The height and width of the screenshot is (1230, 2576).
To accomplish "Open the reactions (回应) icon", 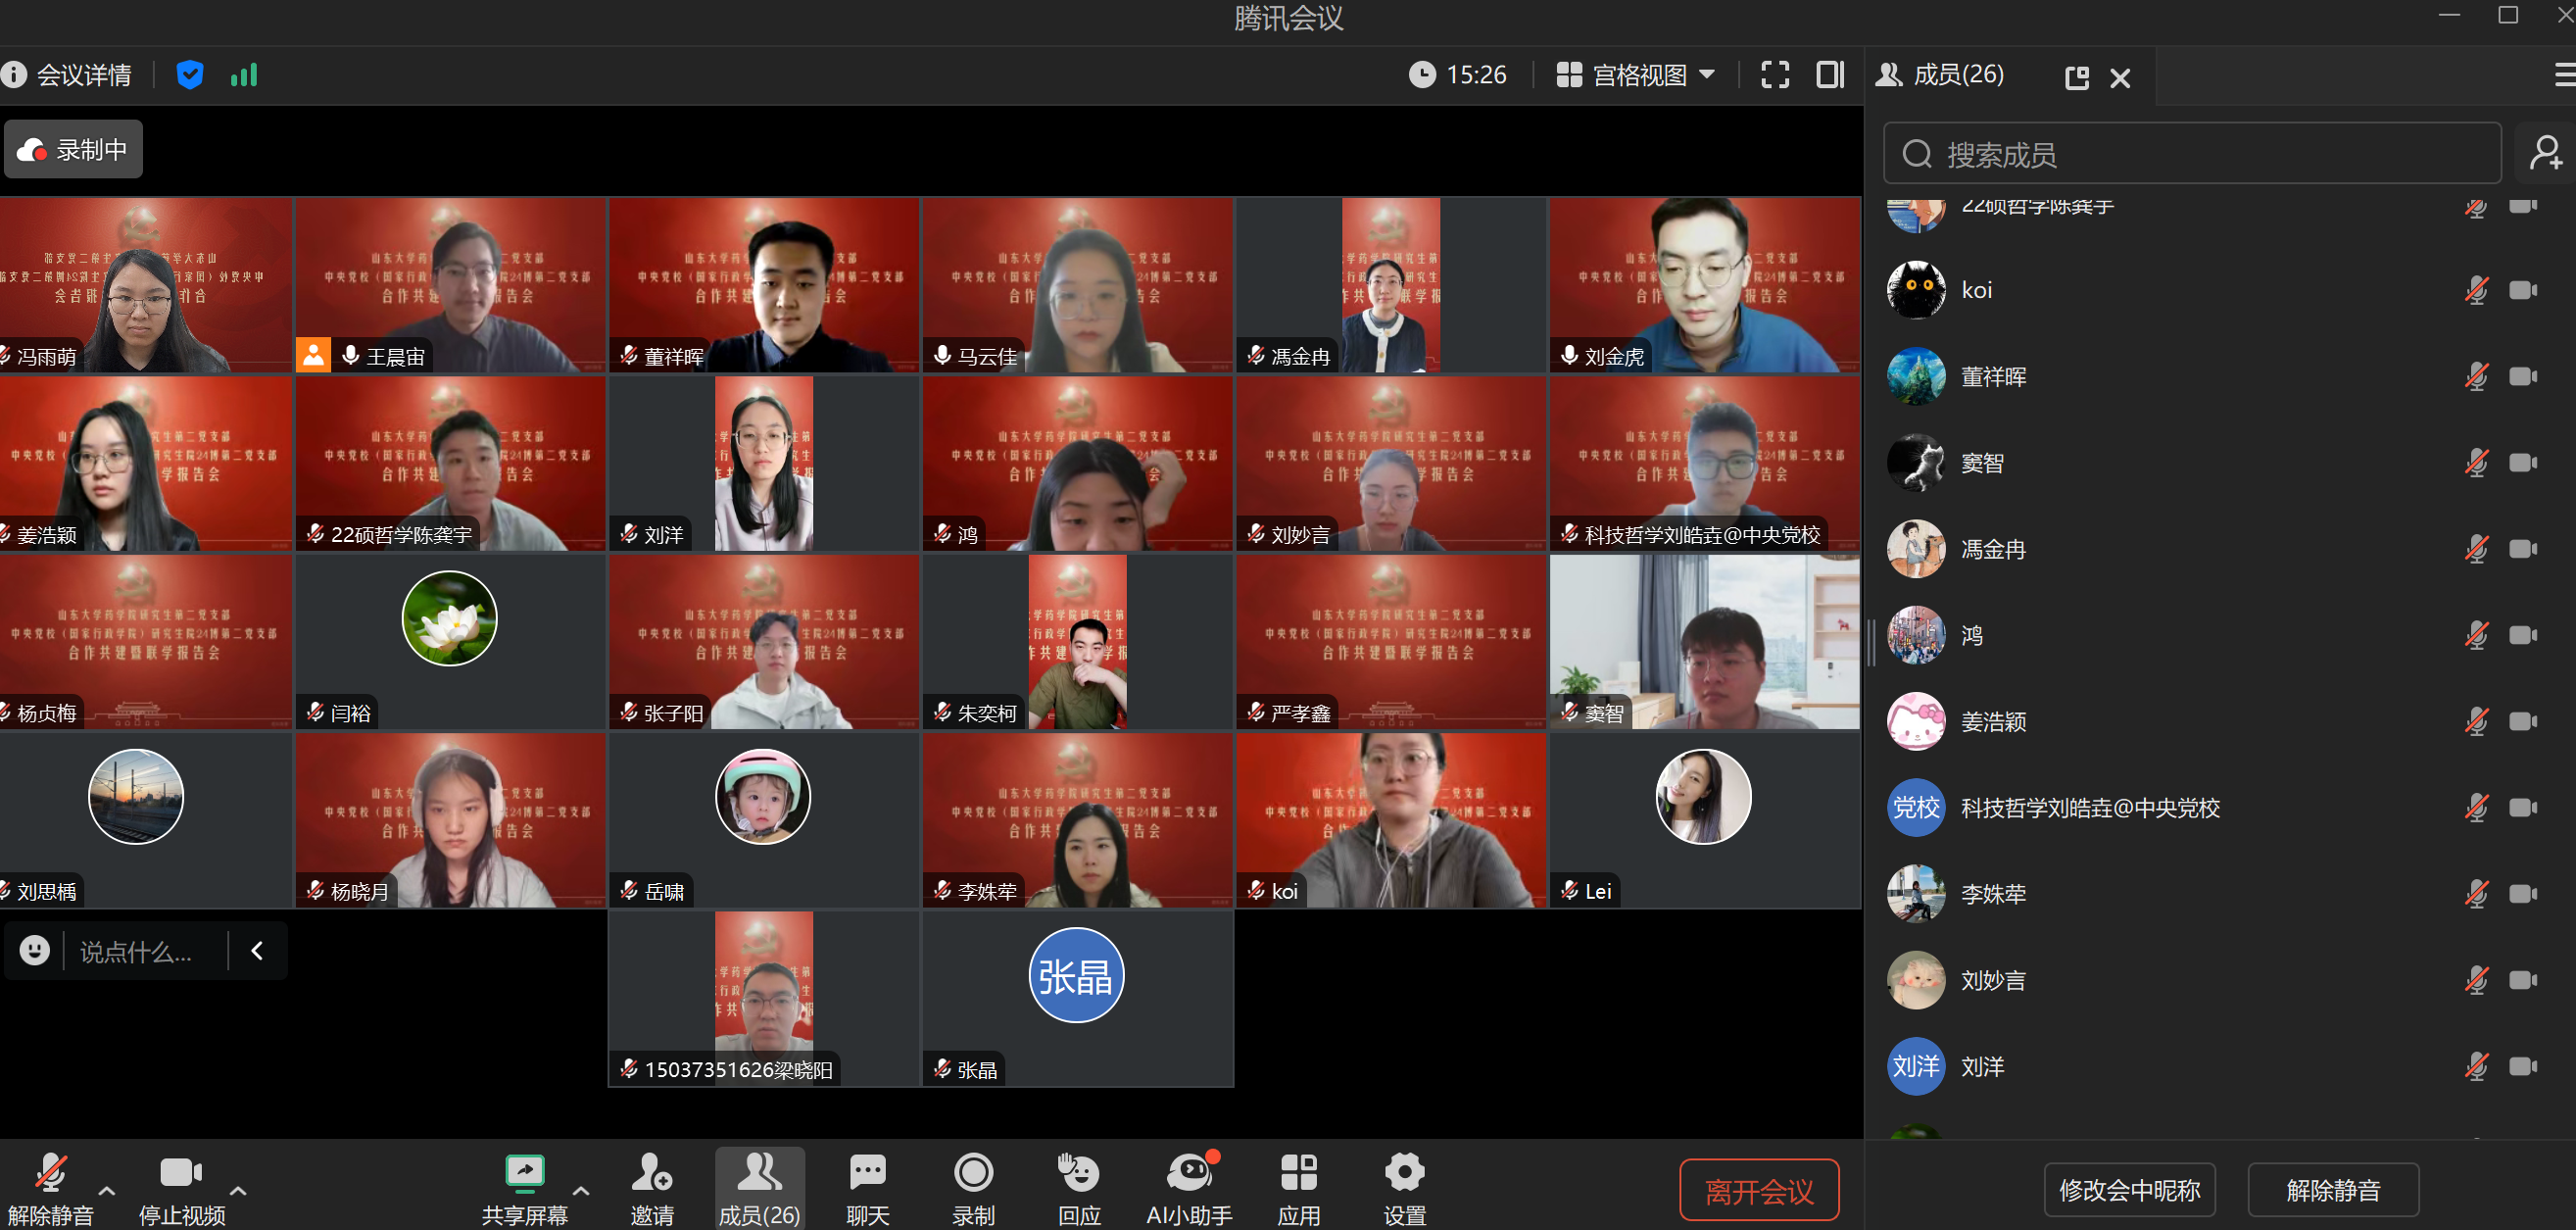I will (x=1079, y=1172).
